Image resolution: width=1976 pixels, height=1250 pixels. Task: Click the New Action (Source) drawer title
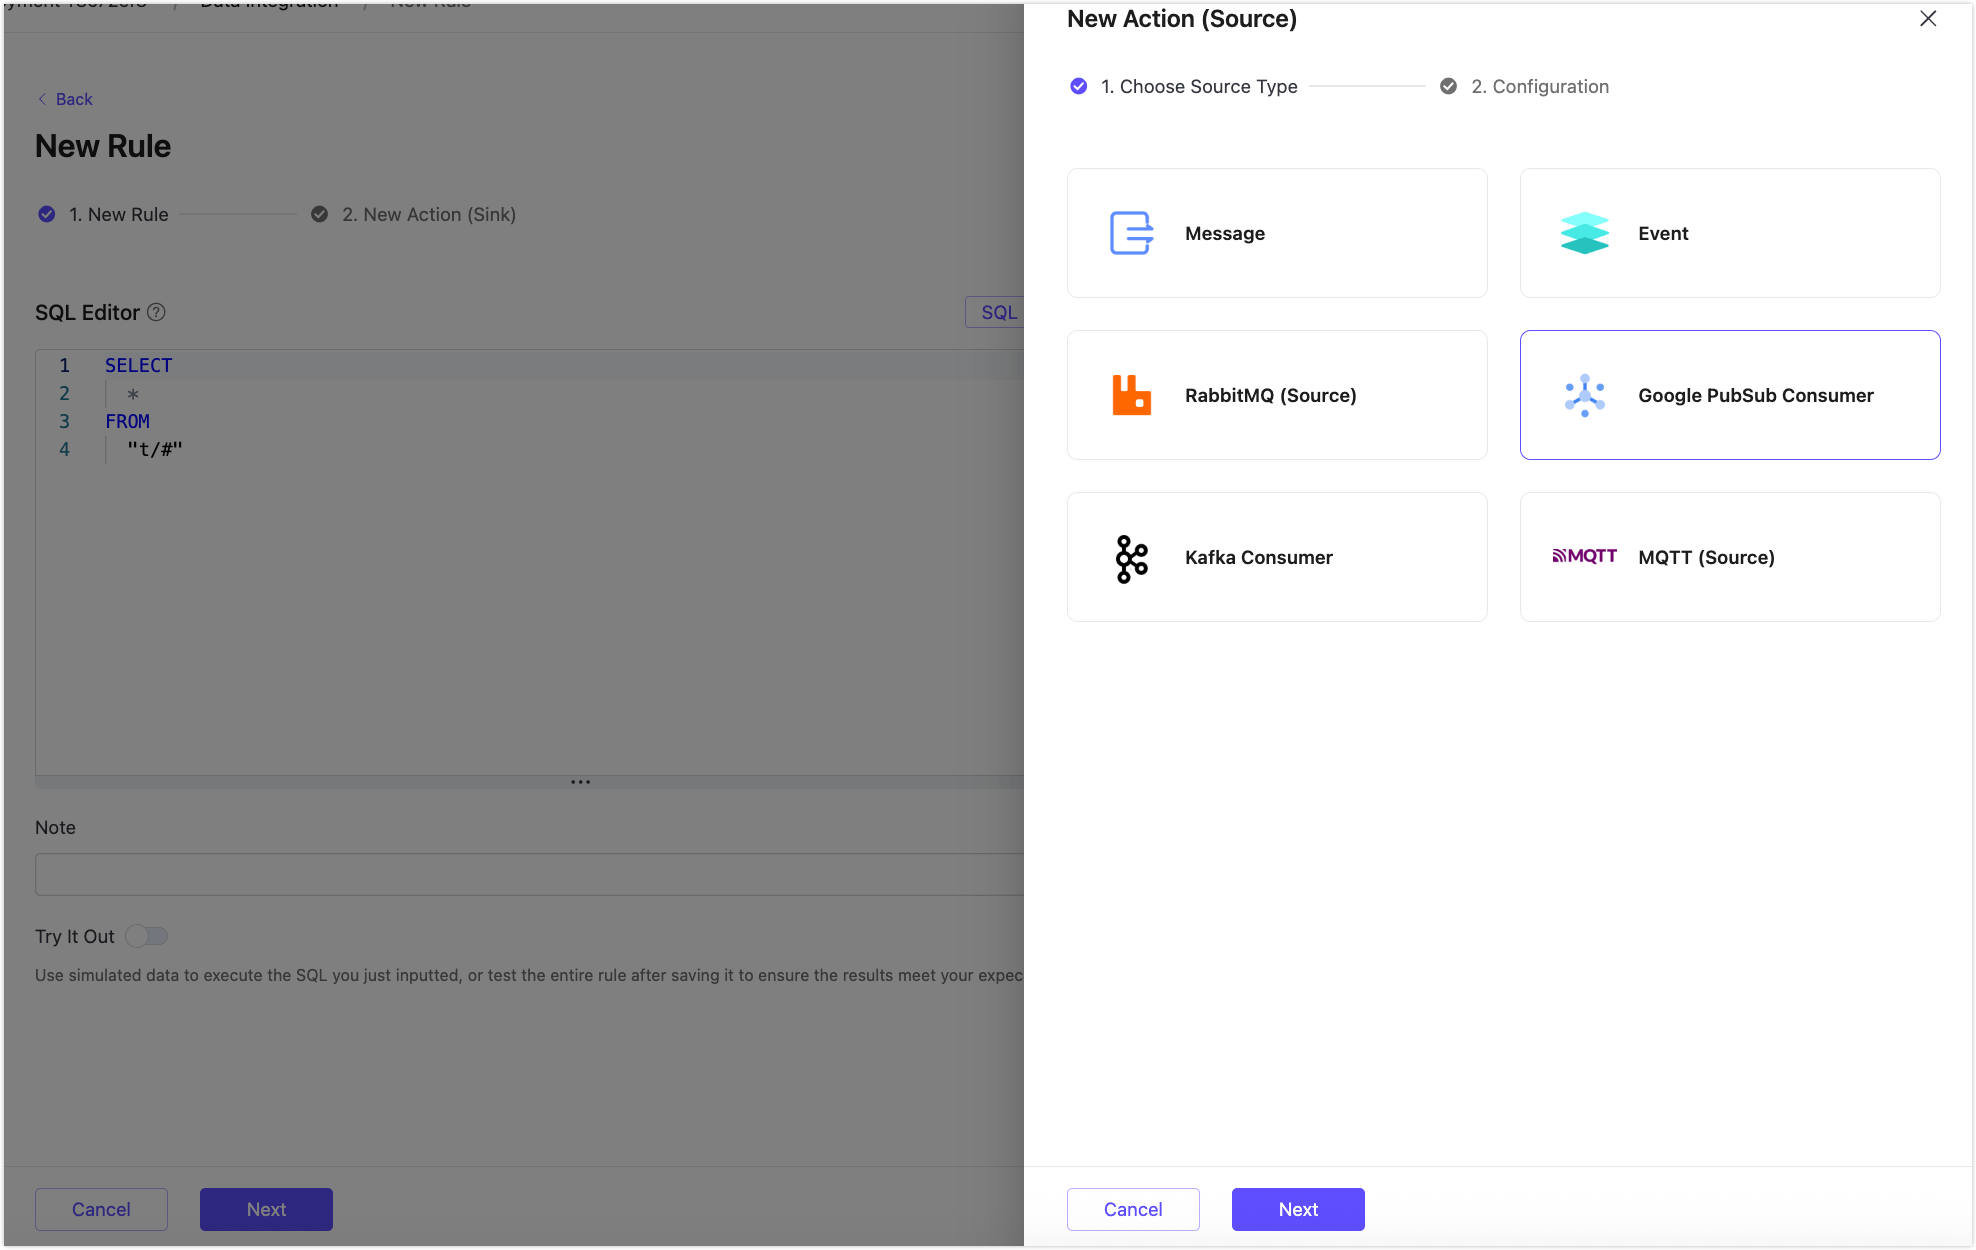[x=1182, y=19]
